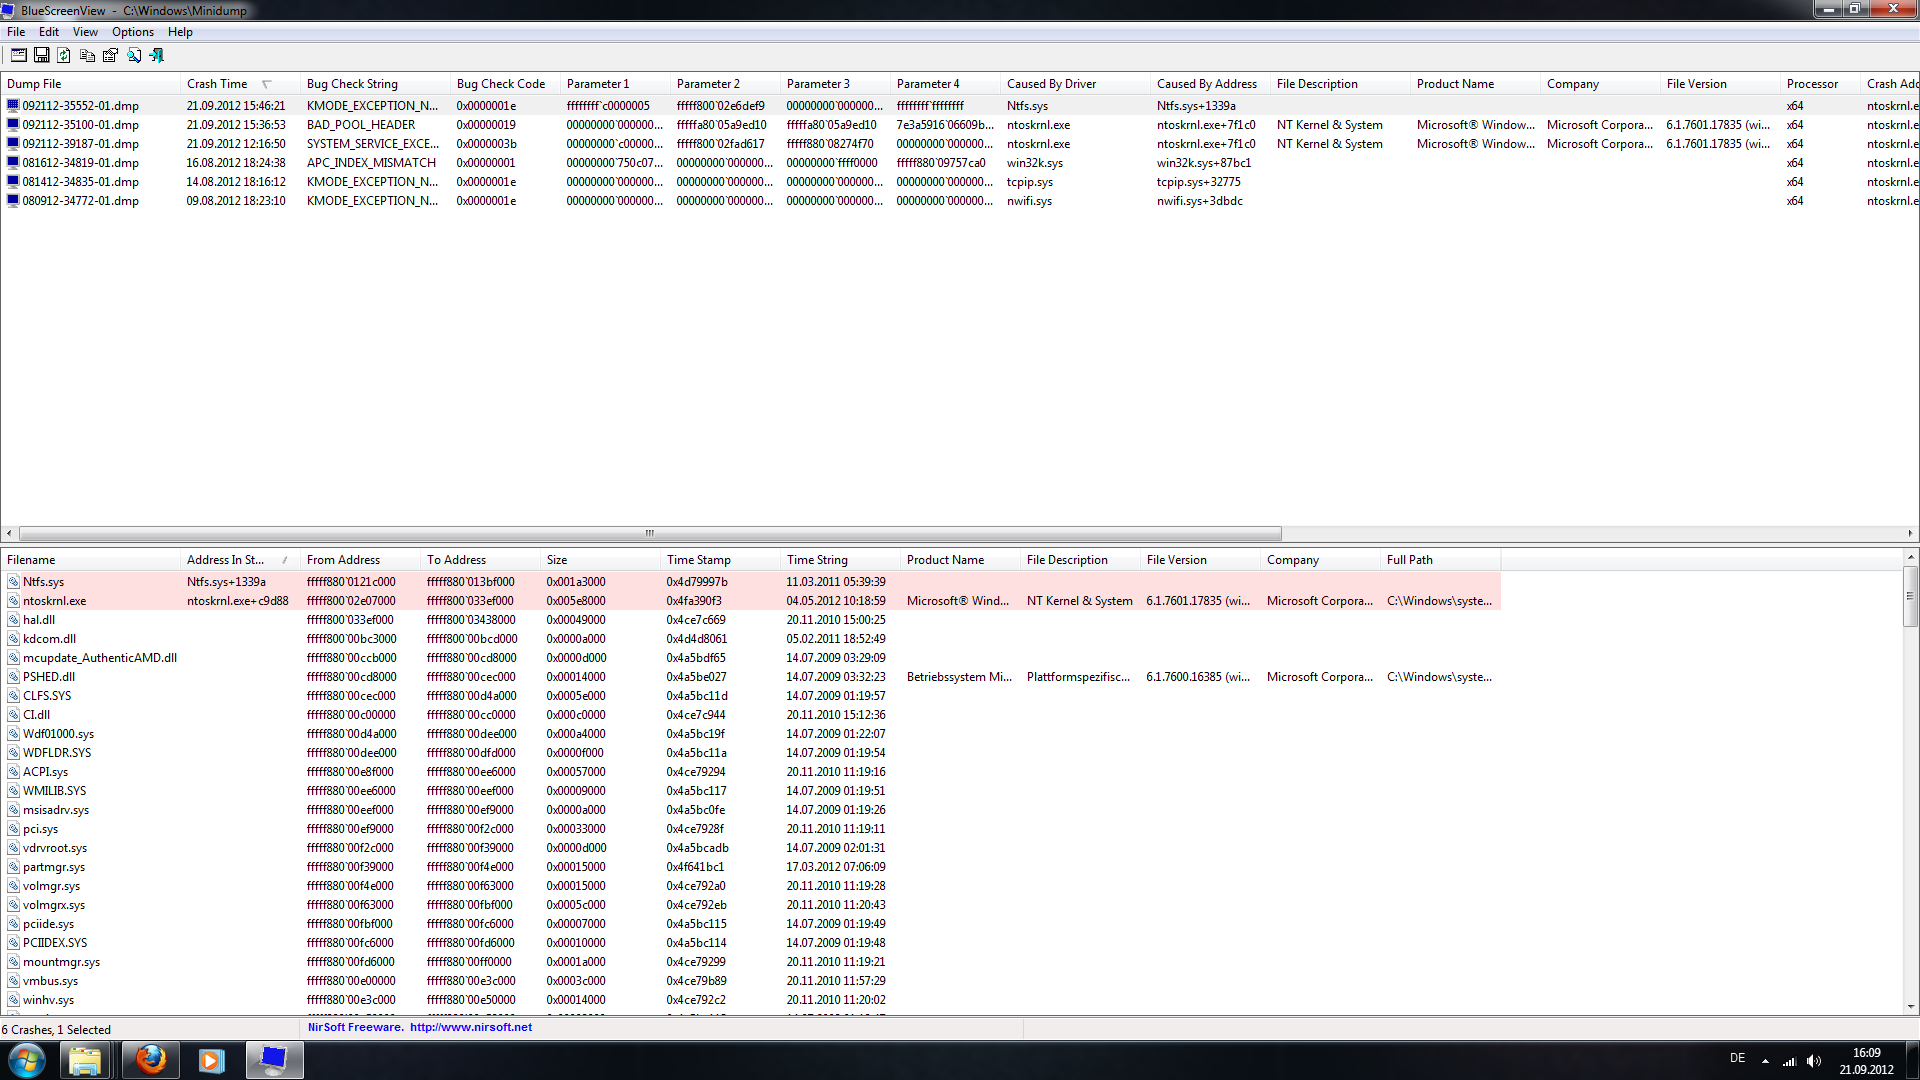Open the Options menu
1920x1080 pixels.
(x=133, y=32)
